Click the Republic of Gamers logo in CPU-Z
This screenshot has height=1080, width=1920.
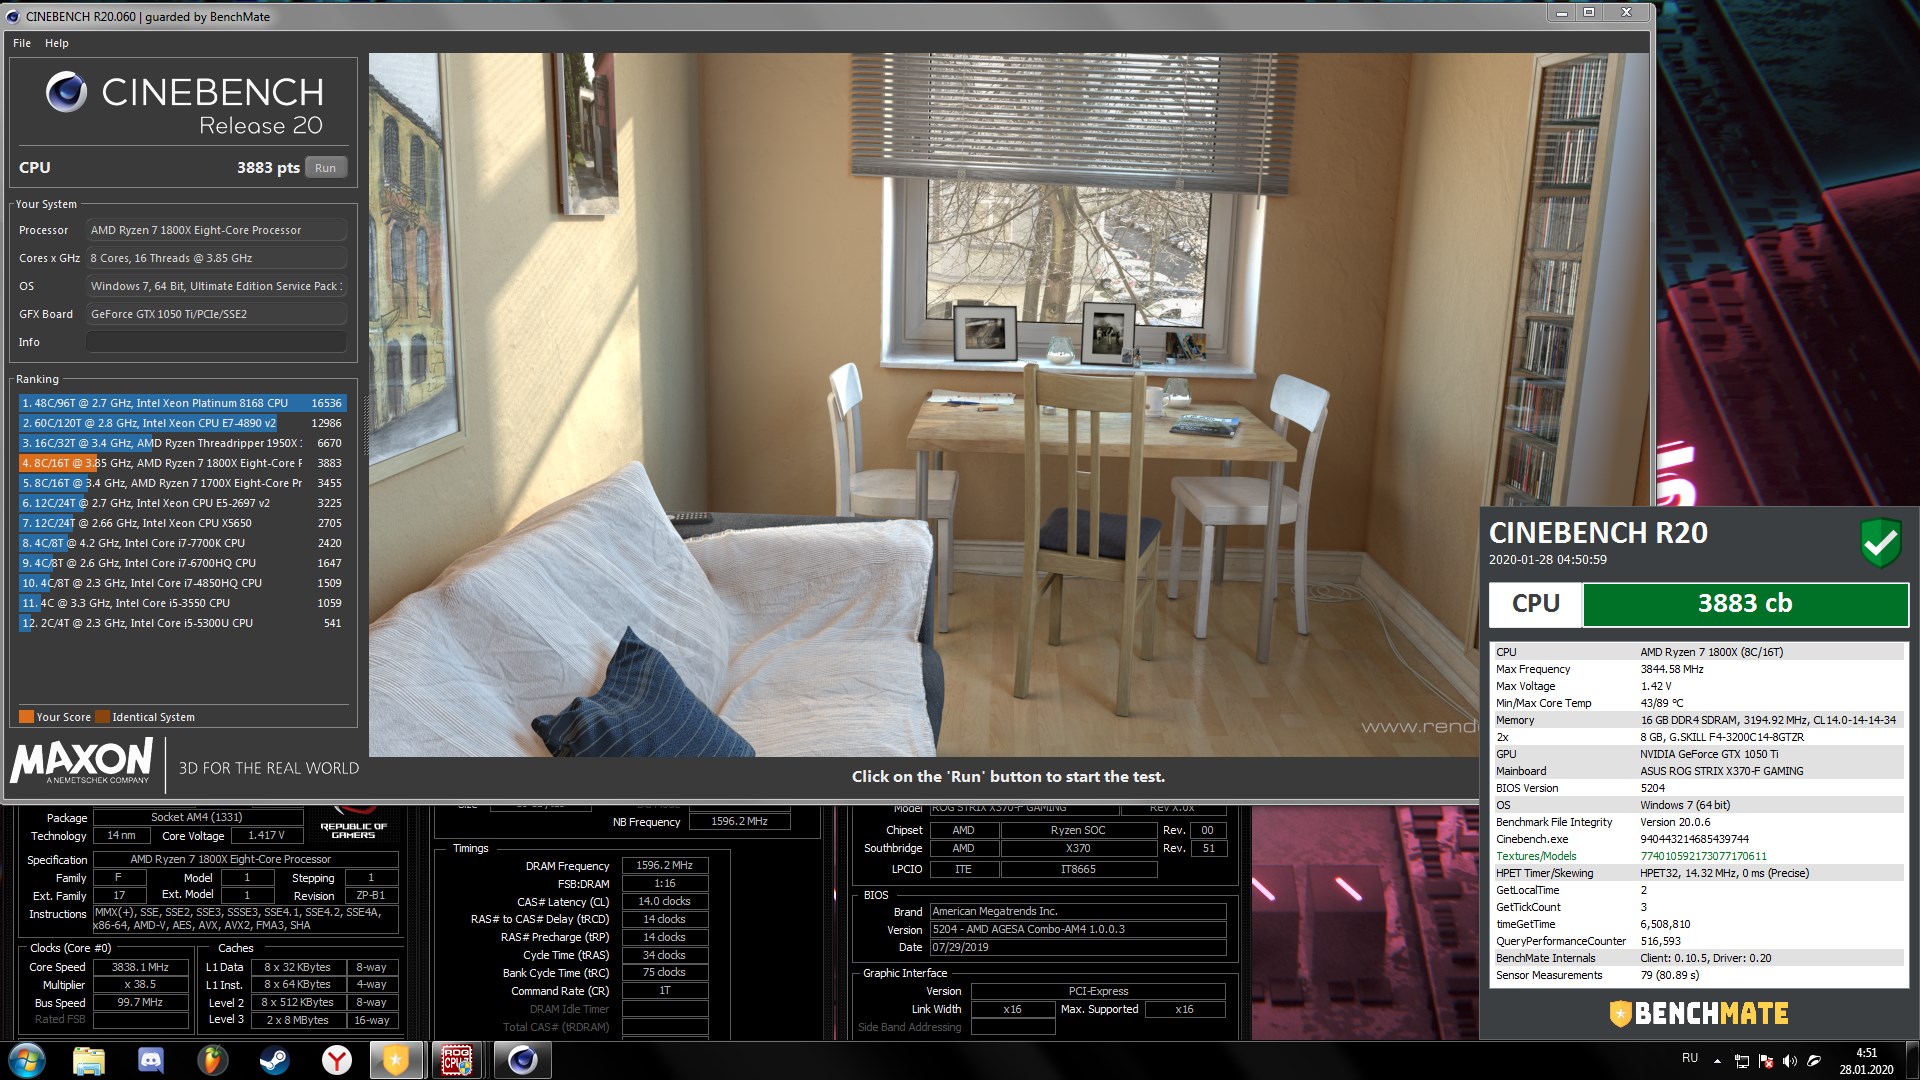353,822
